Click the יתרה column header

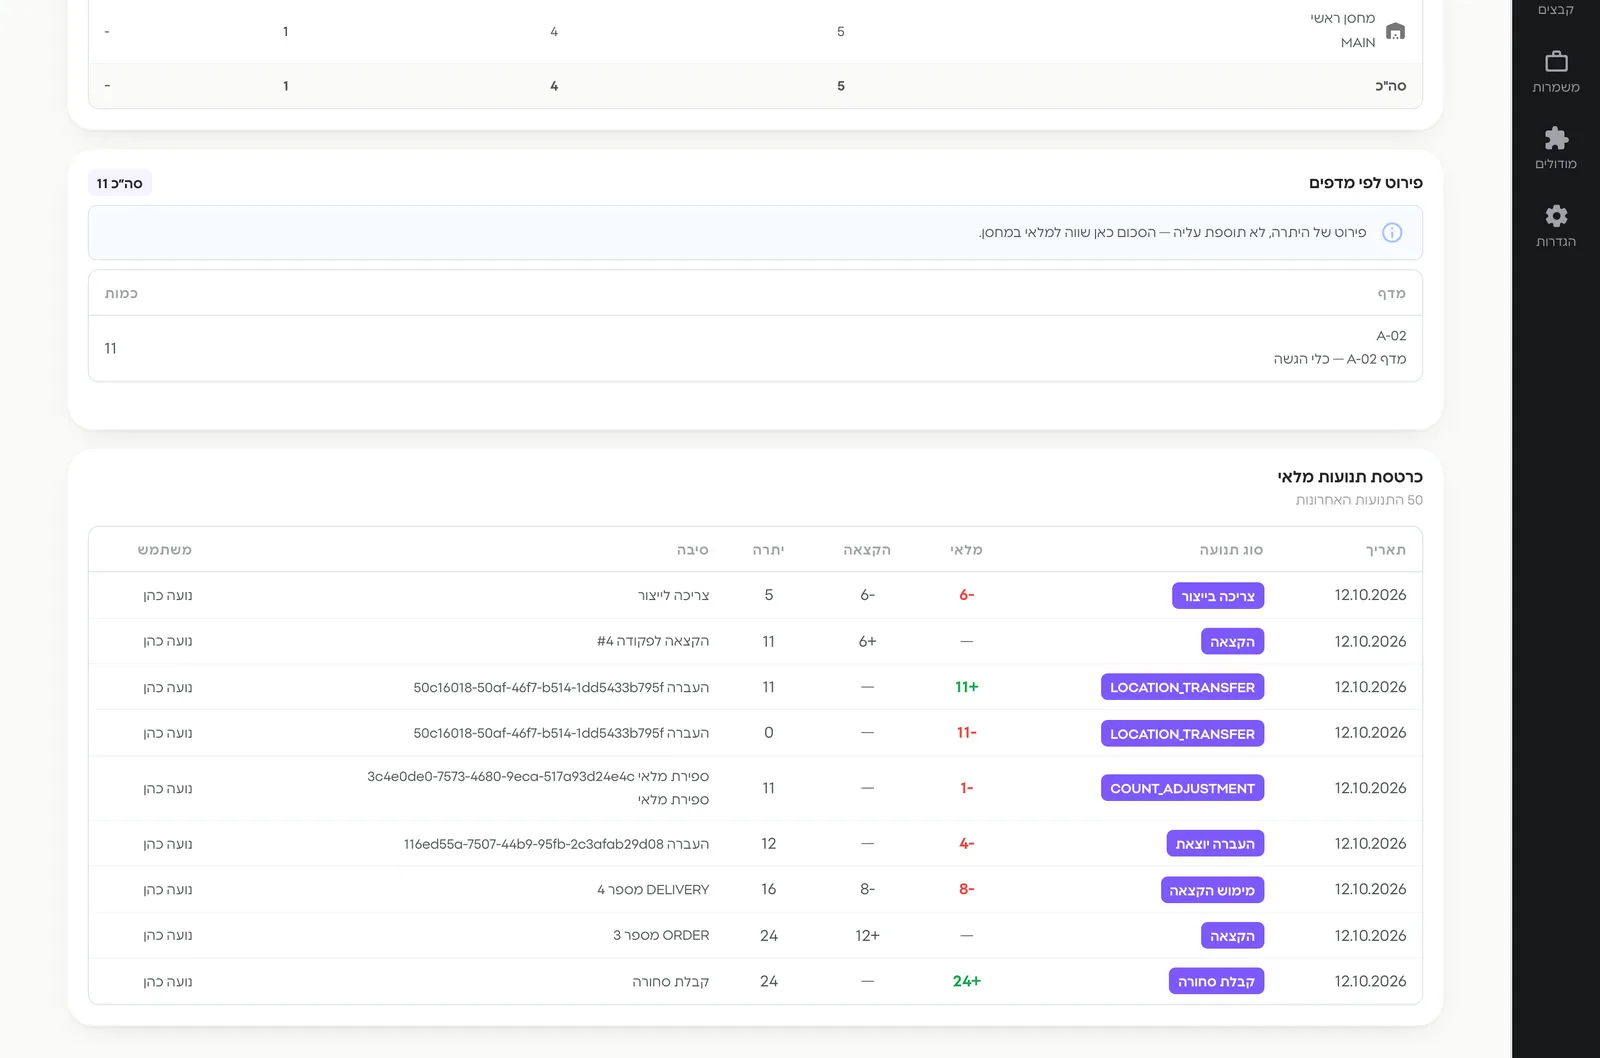768,550
